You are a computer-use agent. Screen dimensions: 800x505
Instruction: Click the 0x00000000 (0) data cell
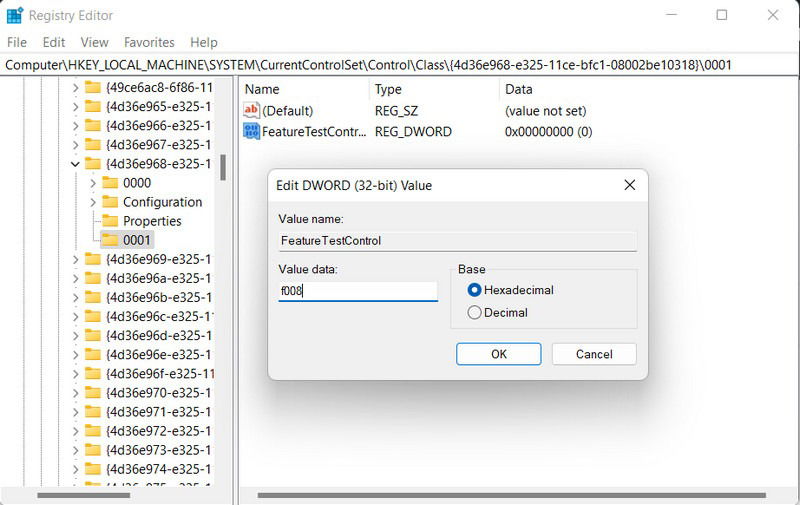pyautogui.click(x=548, y=132)
